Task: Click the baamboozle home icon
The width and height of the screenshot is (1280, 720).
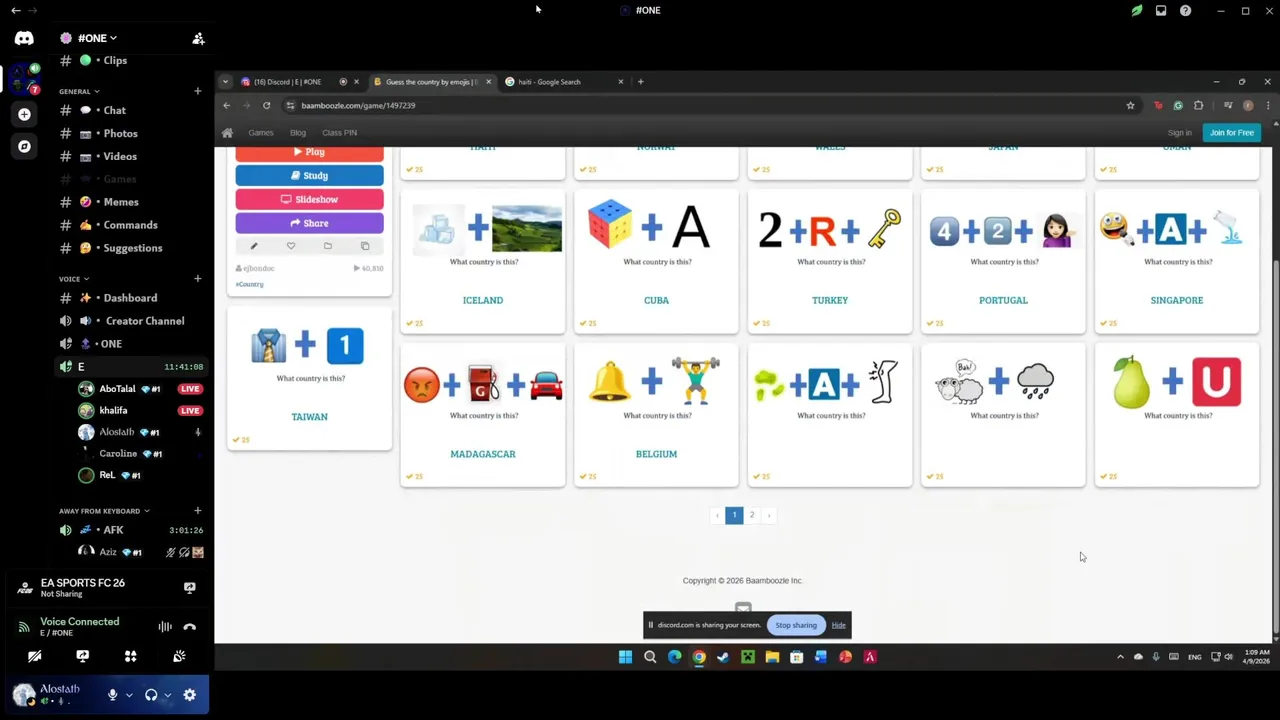Action: pos(227,133)
